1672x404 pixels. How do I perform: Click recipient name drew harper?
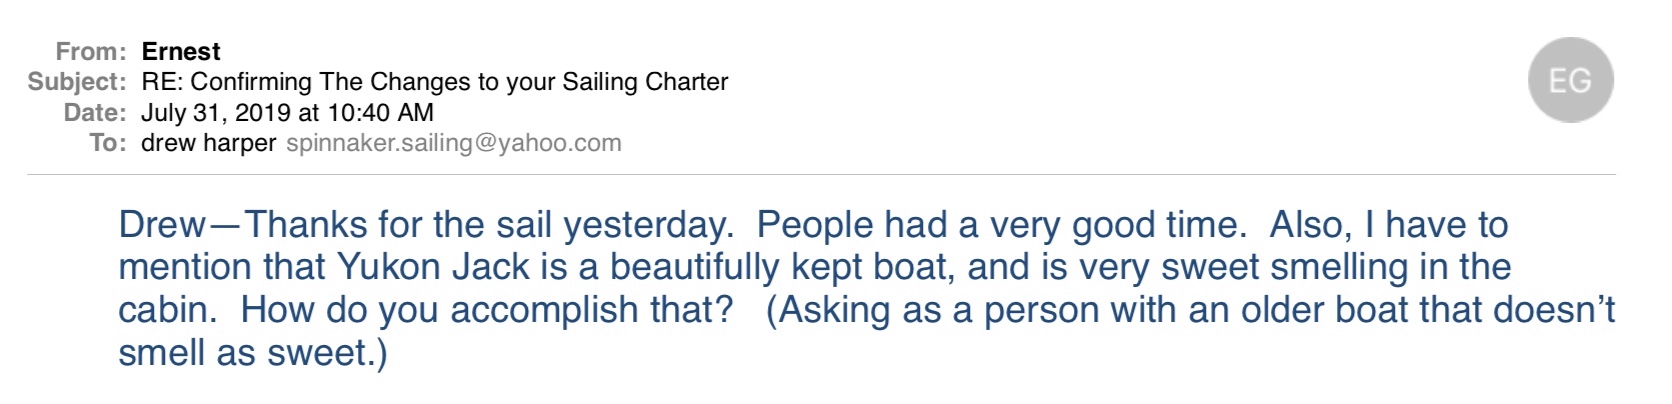pos(208,143)
